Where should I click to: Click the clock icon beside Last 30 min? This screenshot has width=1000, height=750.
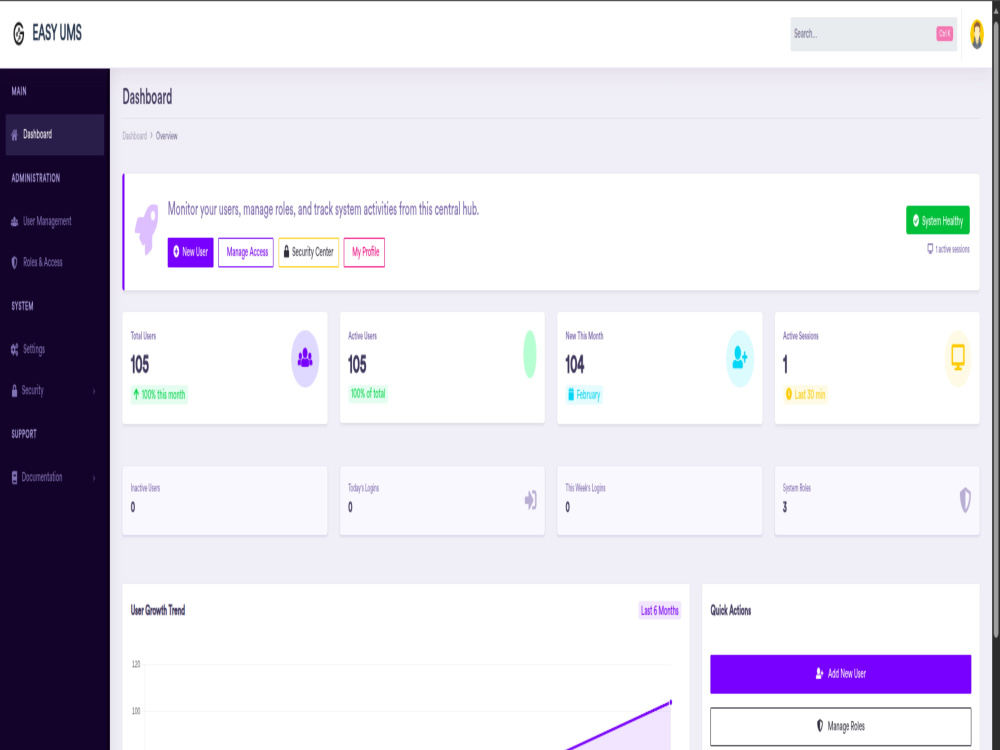tap(789, 394)
